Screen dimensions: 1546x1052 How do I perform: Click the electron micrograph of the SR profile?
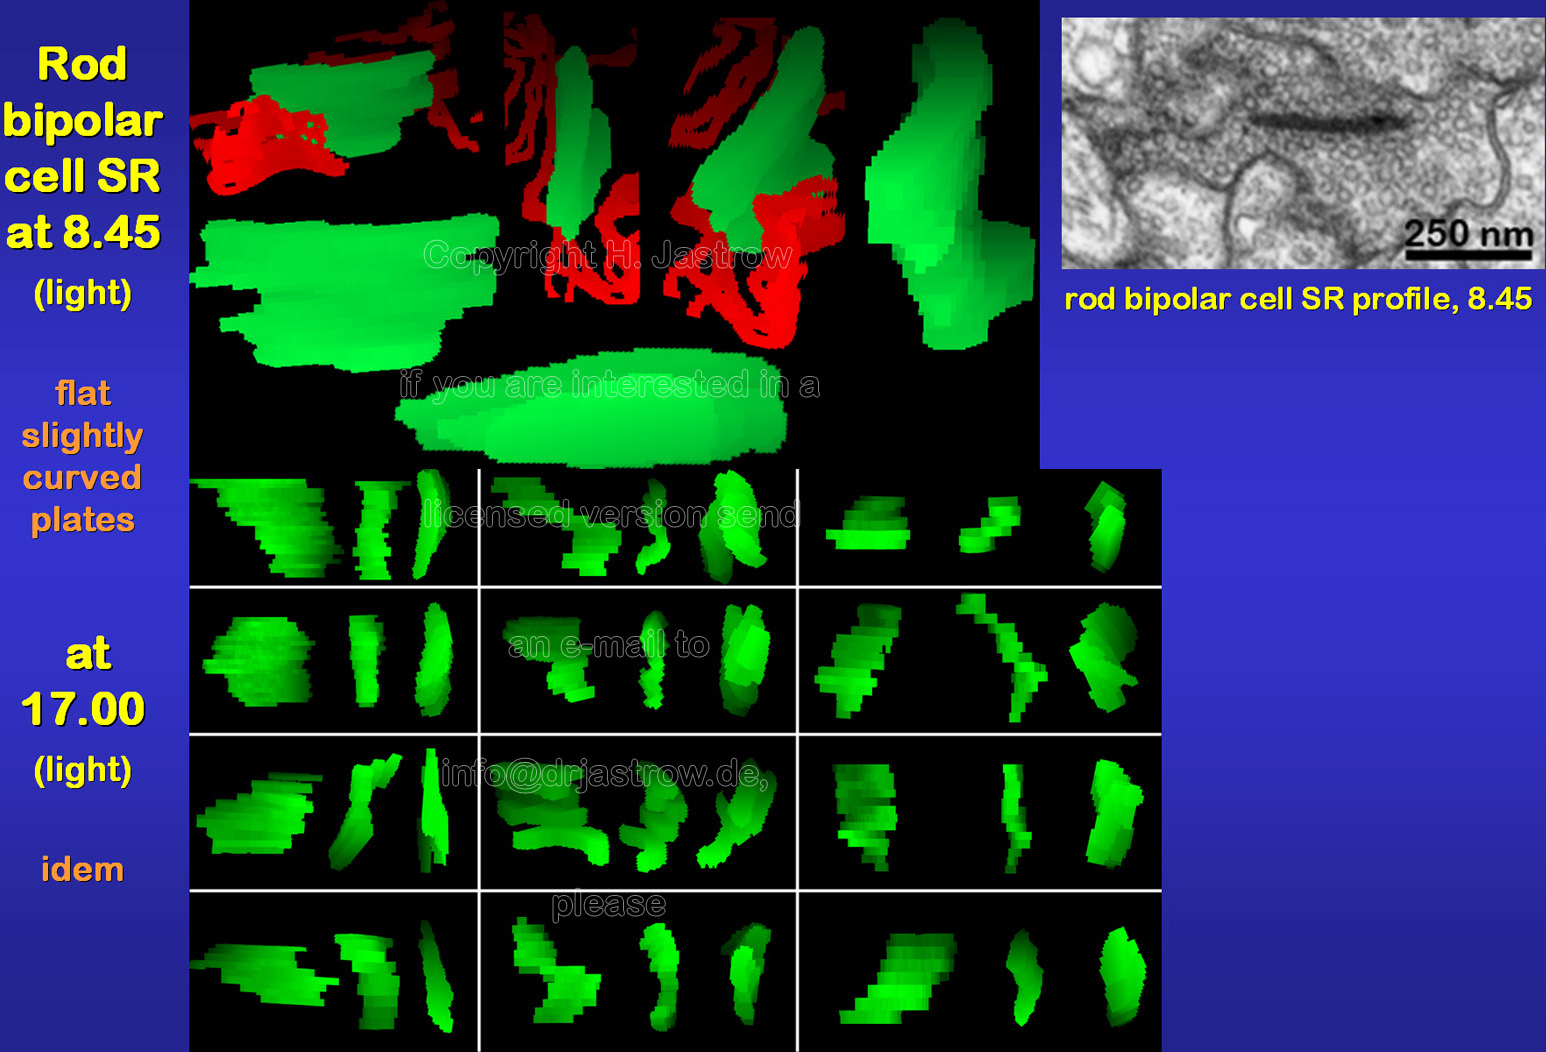click(1303, 143)
